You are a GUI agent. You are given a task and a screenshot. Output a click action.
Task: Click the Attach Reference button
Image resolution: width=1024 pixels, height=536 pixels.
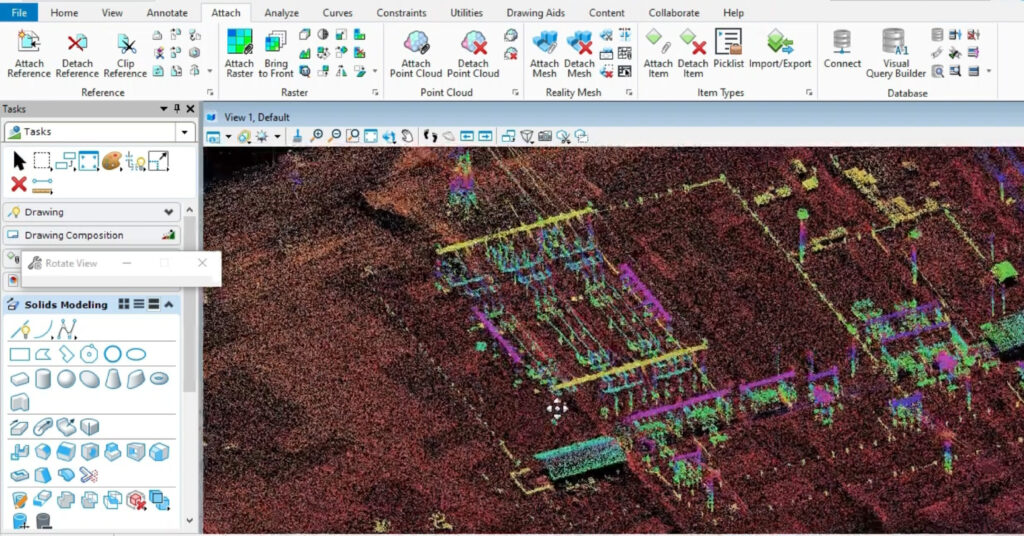pyautogui.click(x=29, y=55)
